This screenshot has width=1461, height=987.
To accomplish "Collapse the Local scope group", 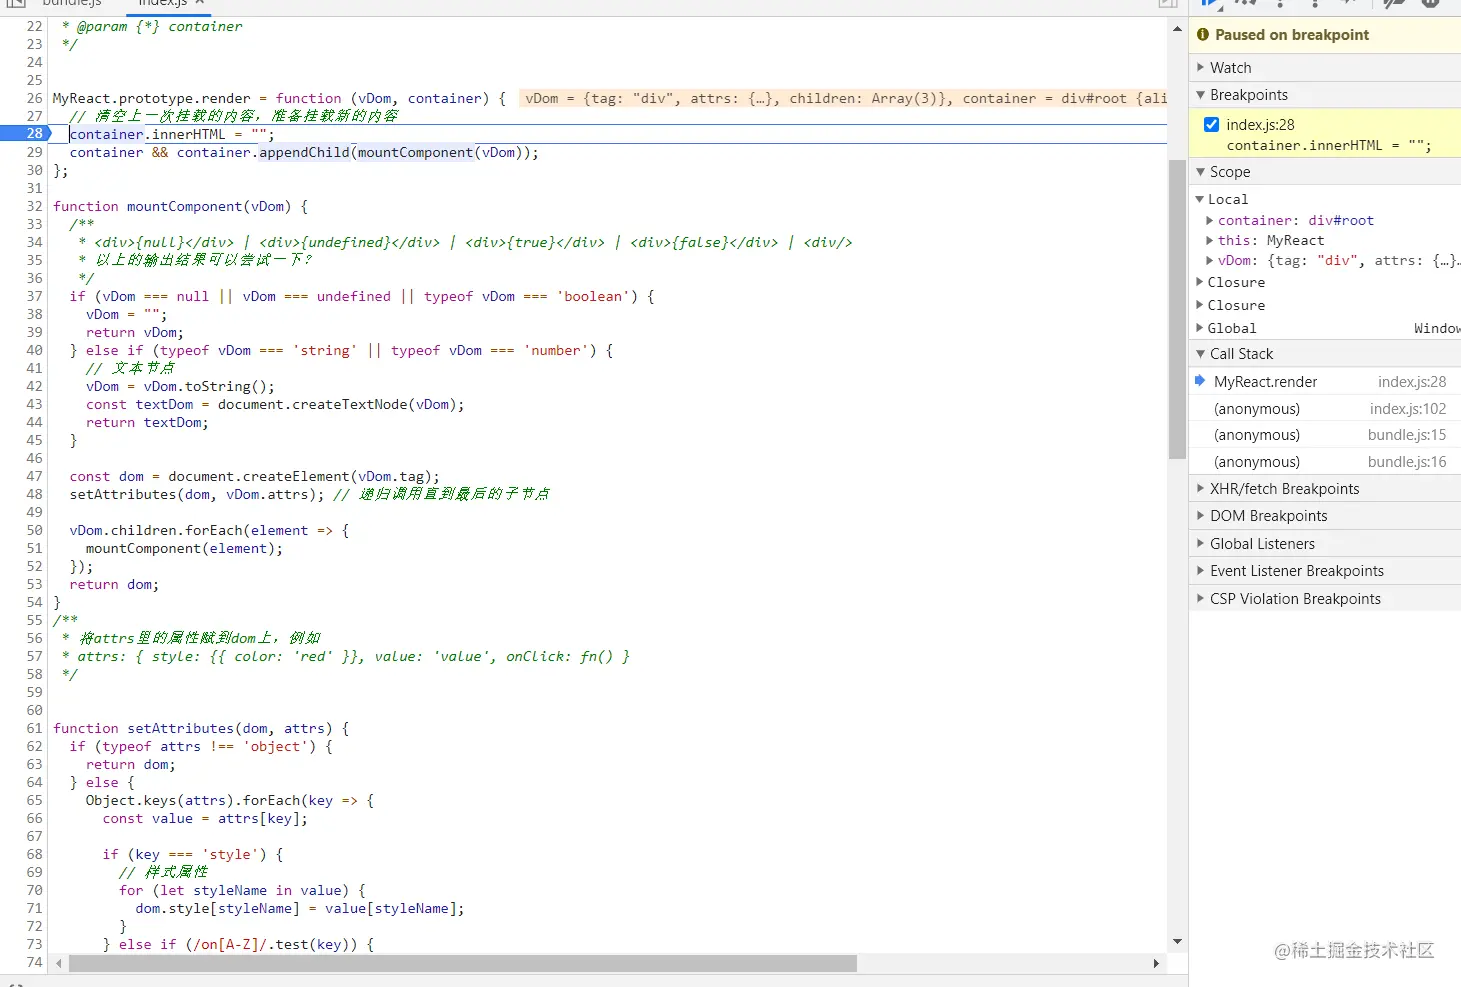I will tap(1200, 200).
